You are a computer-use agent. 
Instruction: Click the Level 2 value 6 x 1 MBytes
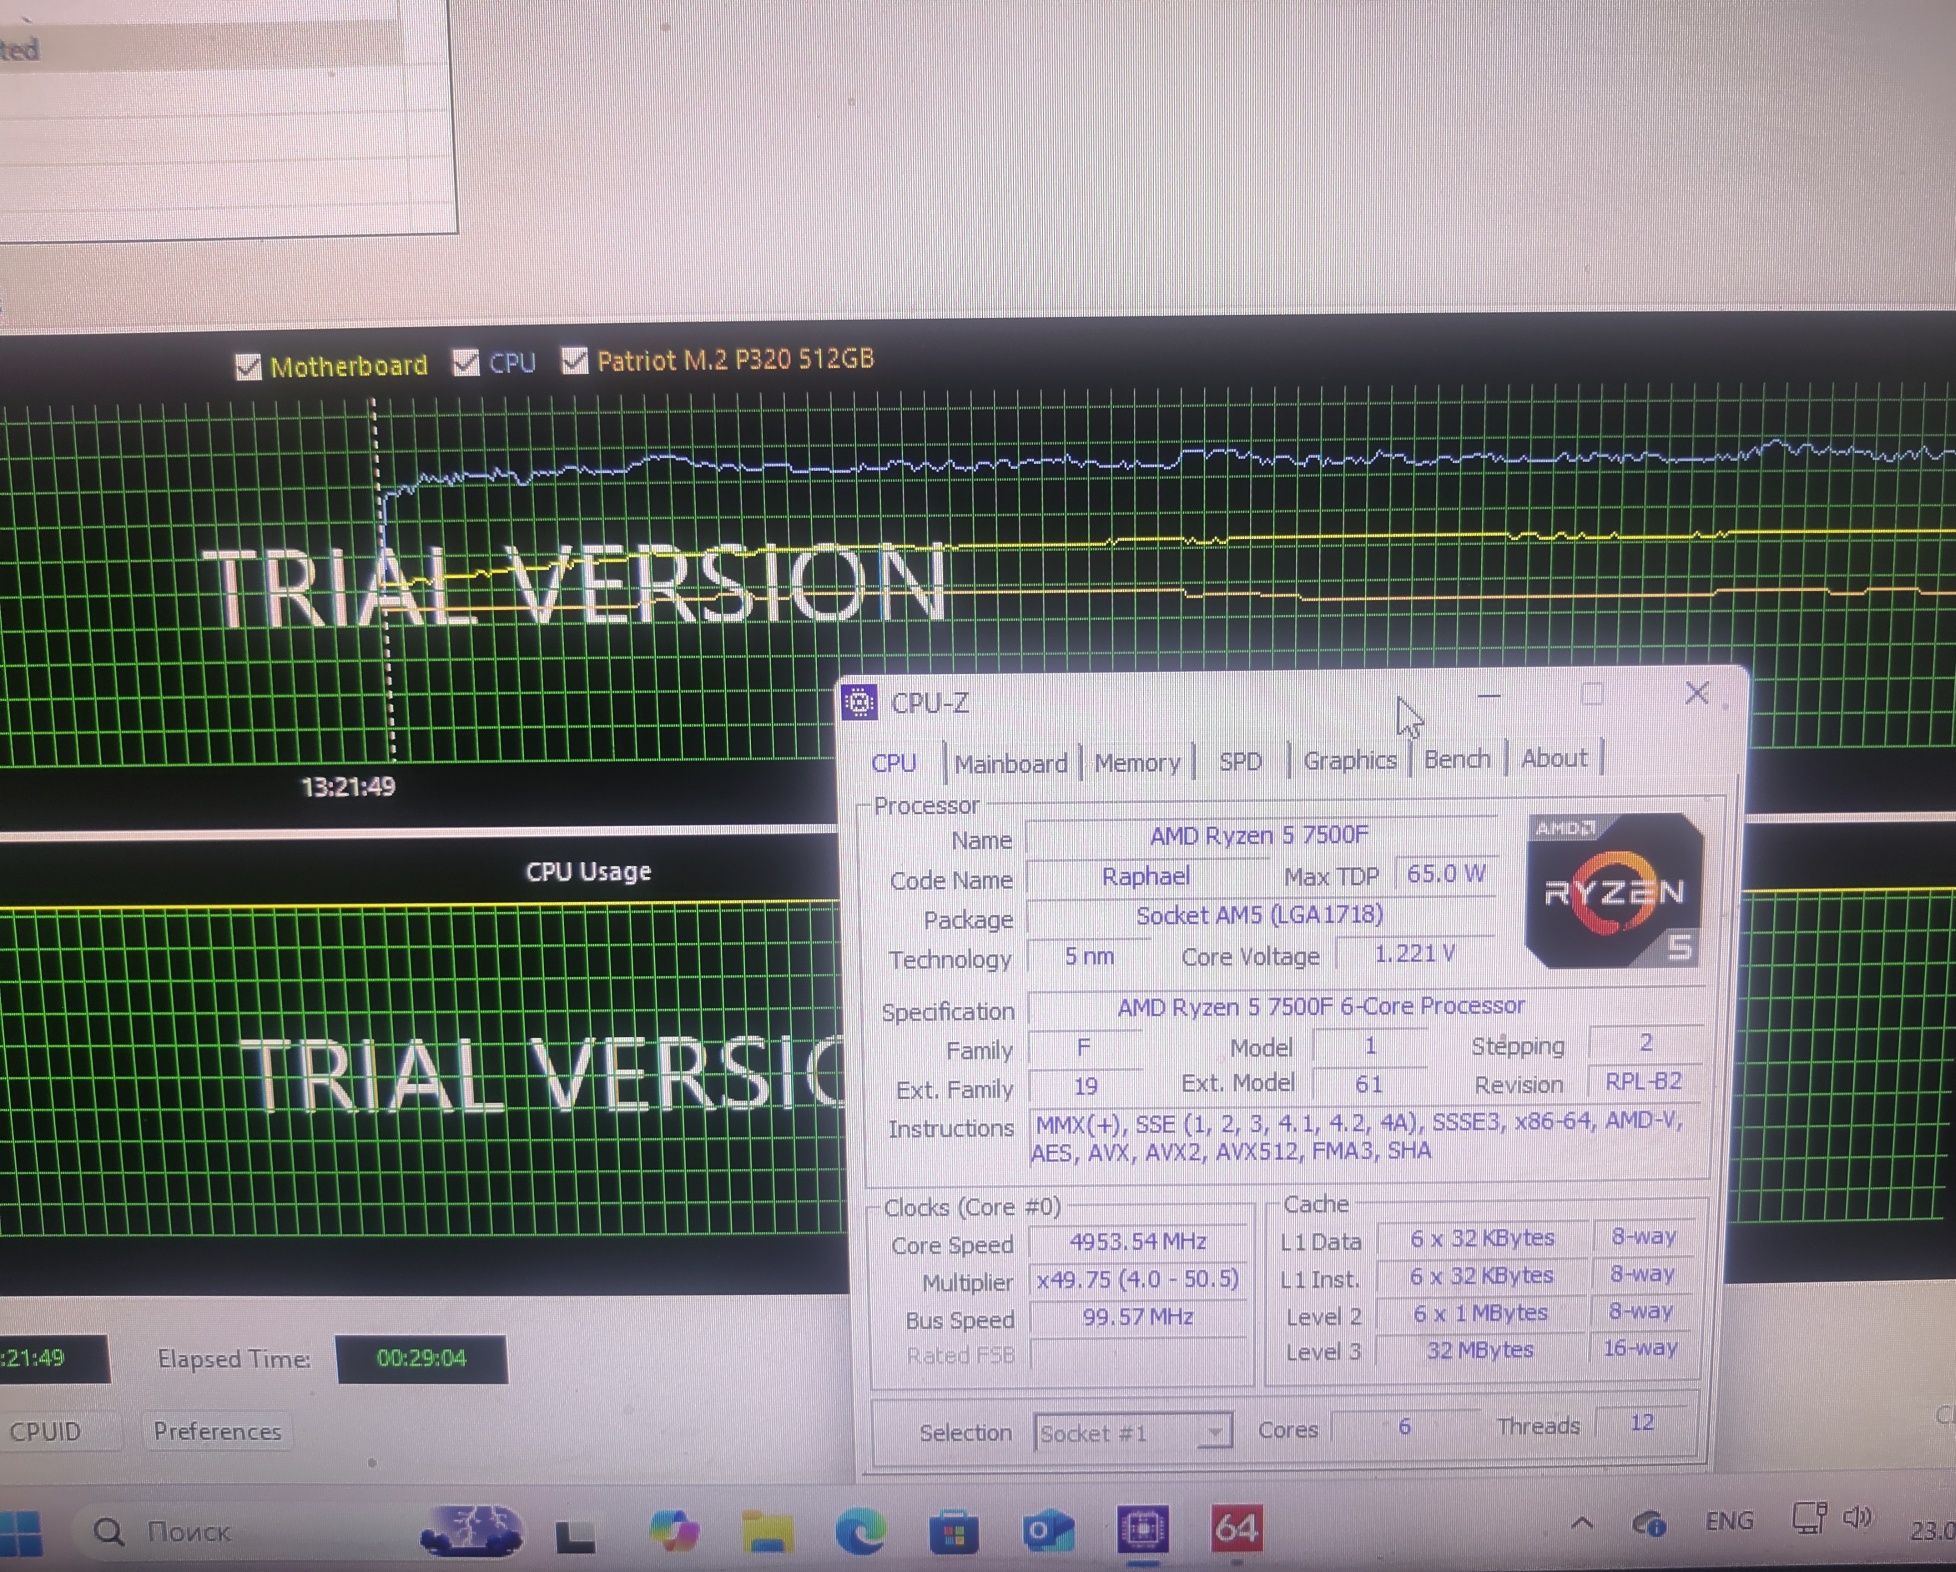(1480, 1312)
